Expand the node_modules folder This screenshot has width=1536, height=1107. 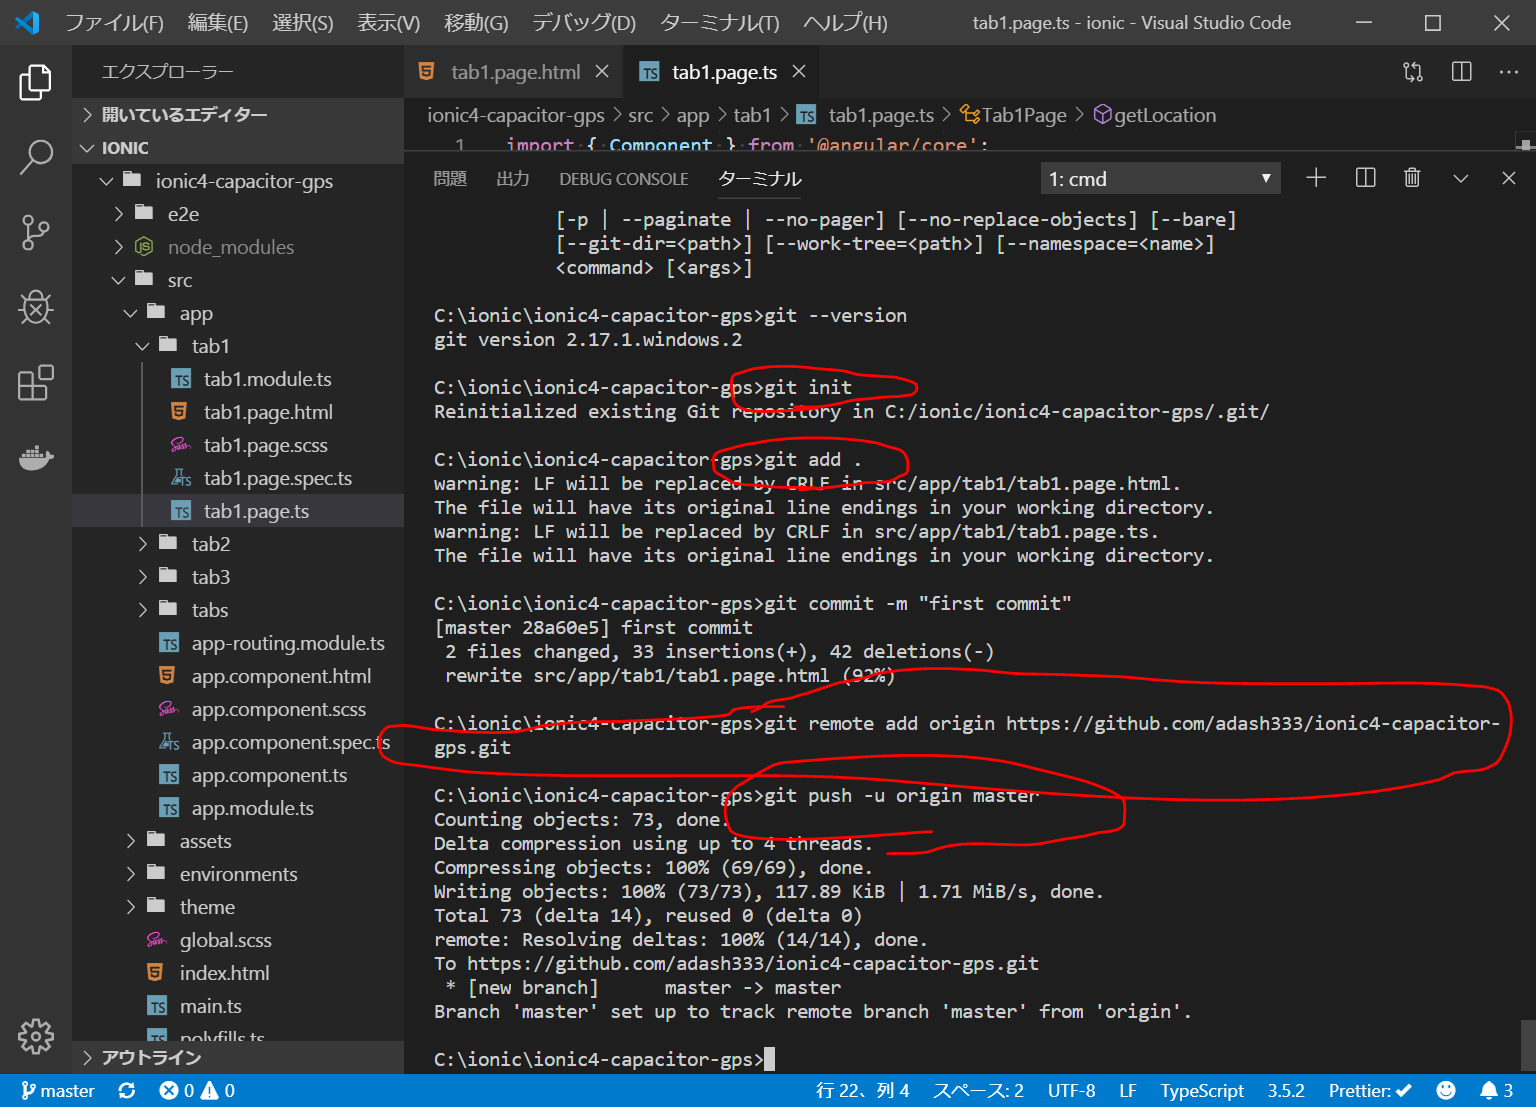click(x=230, y=247)
